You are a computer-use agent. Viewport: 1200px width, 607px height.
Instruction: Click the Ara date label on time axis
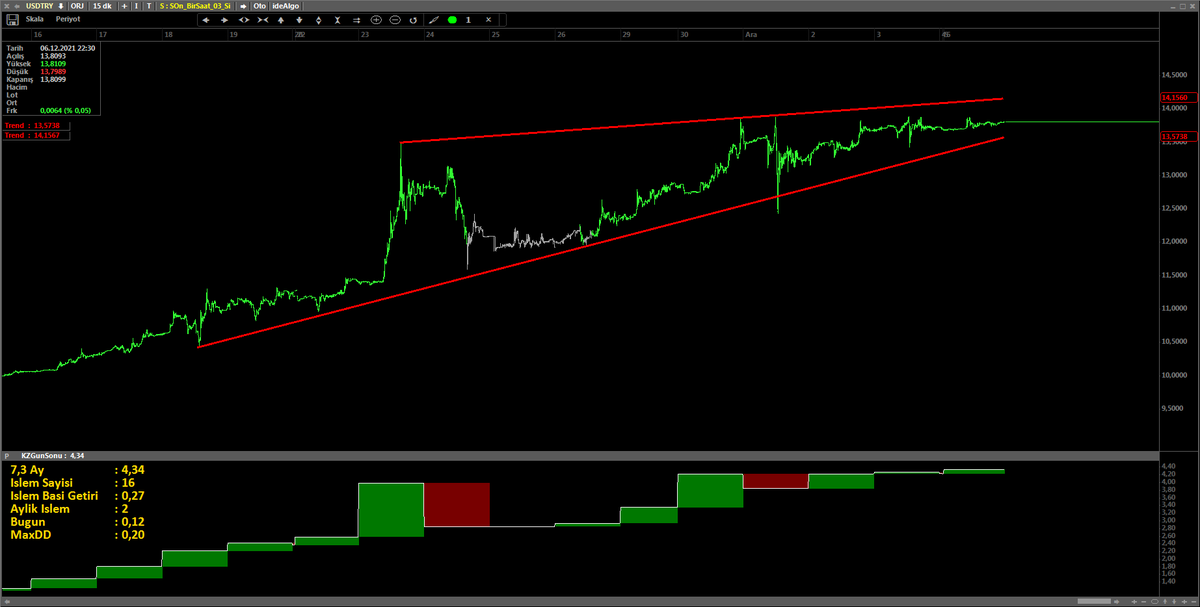tap(751, 34)
